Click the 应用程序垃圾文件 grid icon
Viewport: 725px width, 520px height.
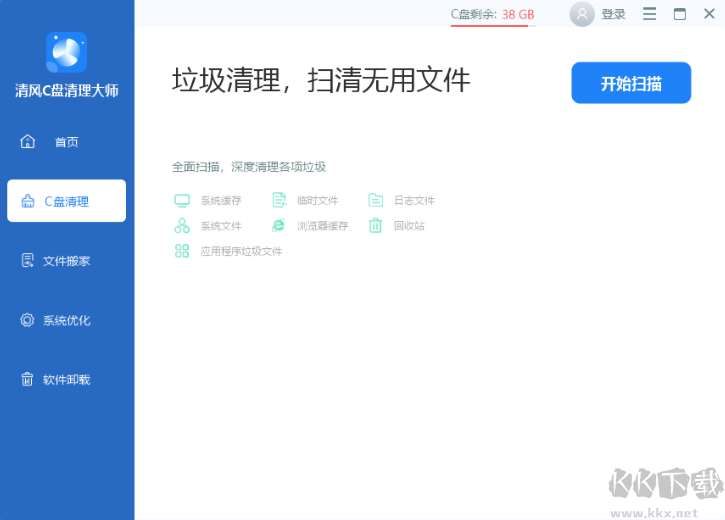(x=182, y=251)
